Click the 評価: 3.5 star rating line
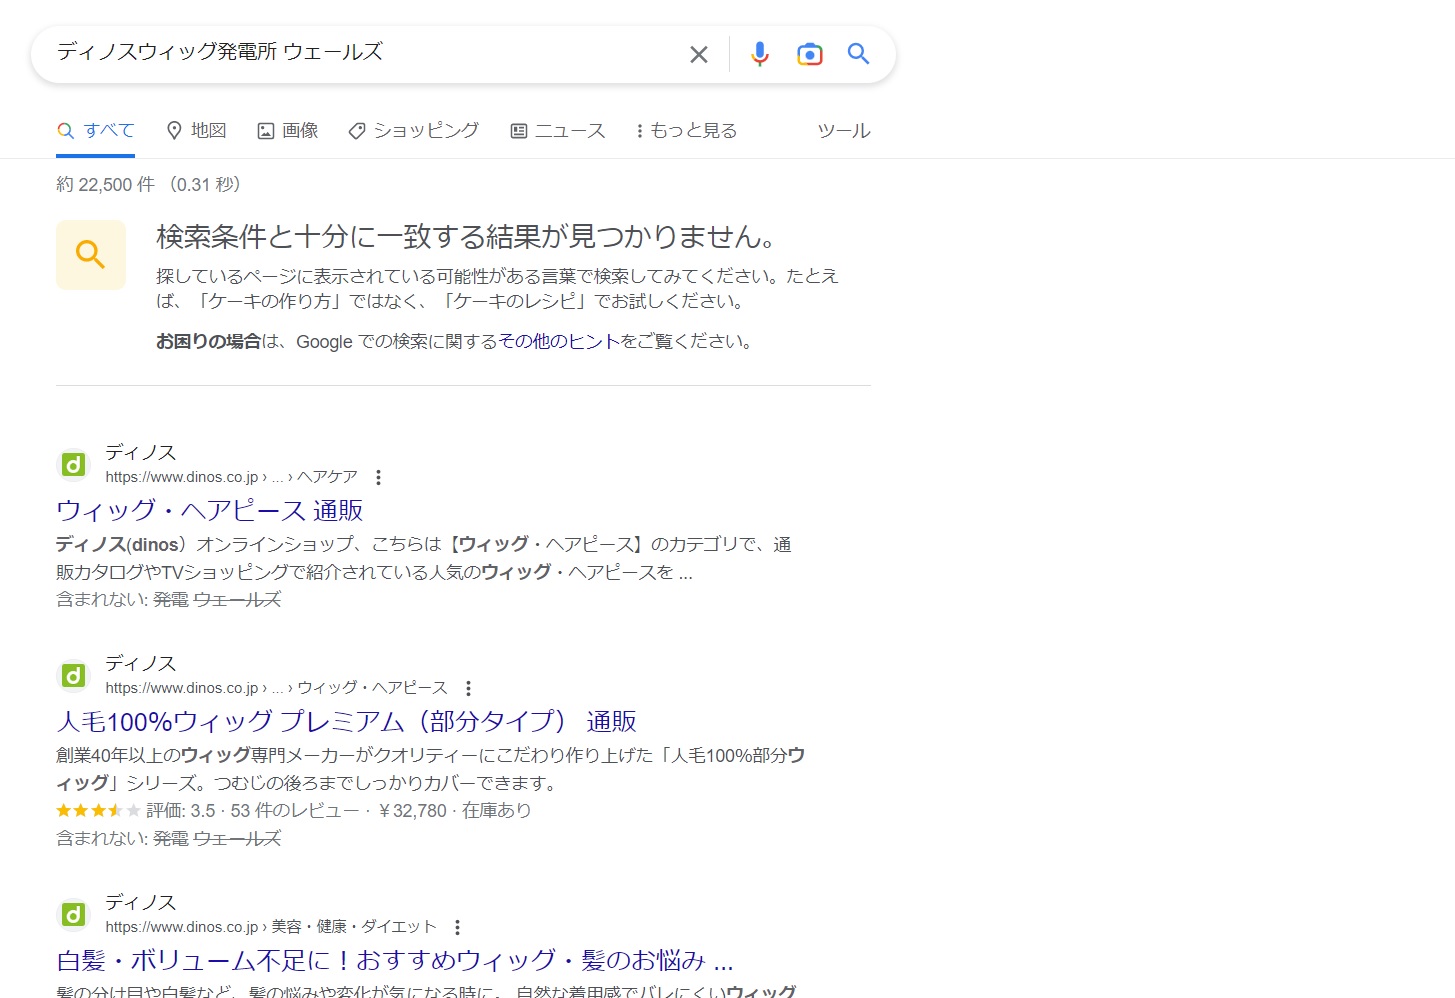Screen dimensions: 1455x998 [293, 811]
